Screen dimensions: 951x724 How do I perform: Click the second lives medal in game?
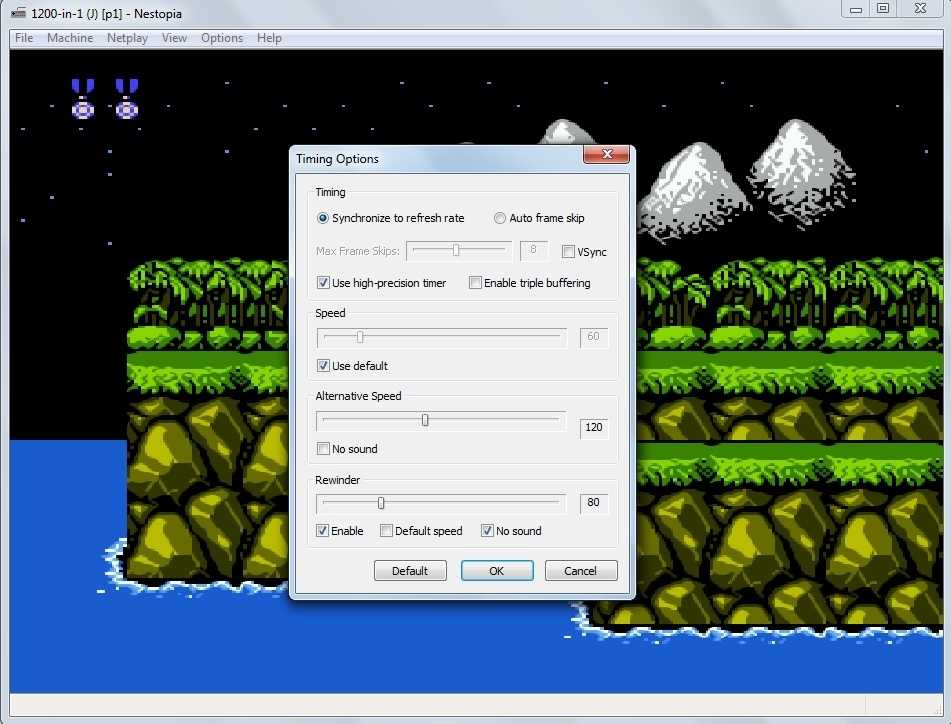[127, 98]
